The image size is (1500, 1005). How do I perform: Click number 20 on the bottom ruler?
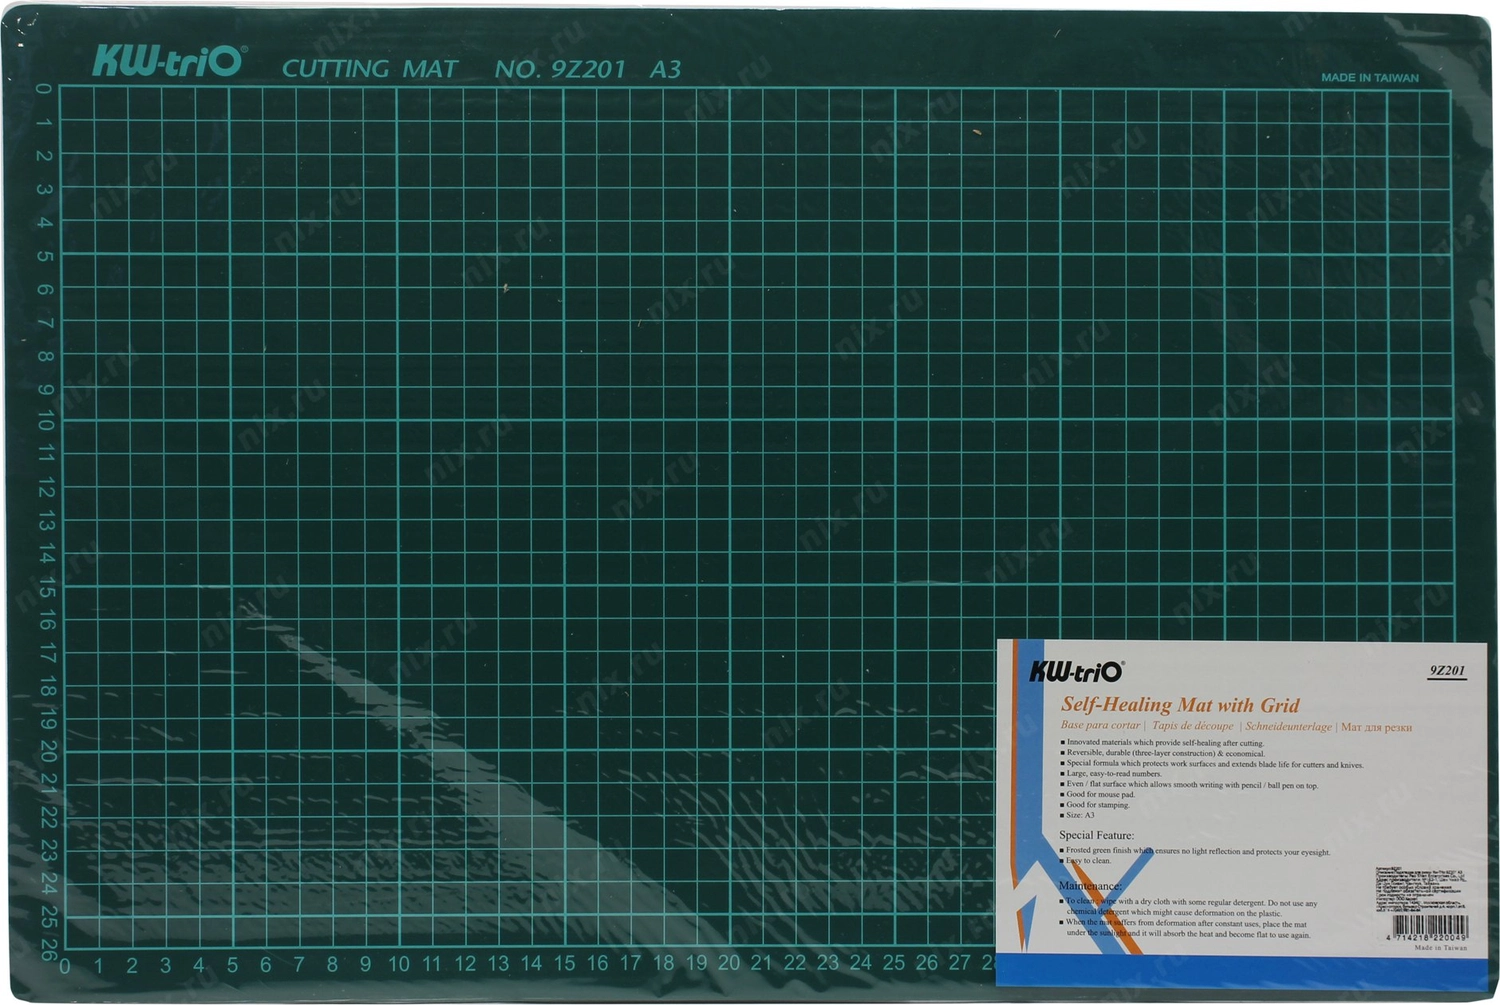tap(729, 963)
